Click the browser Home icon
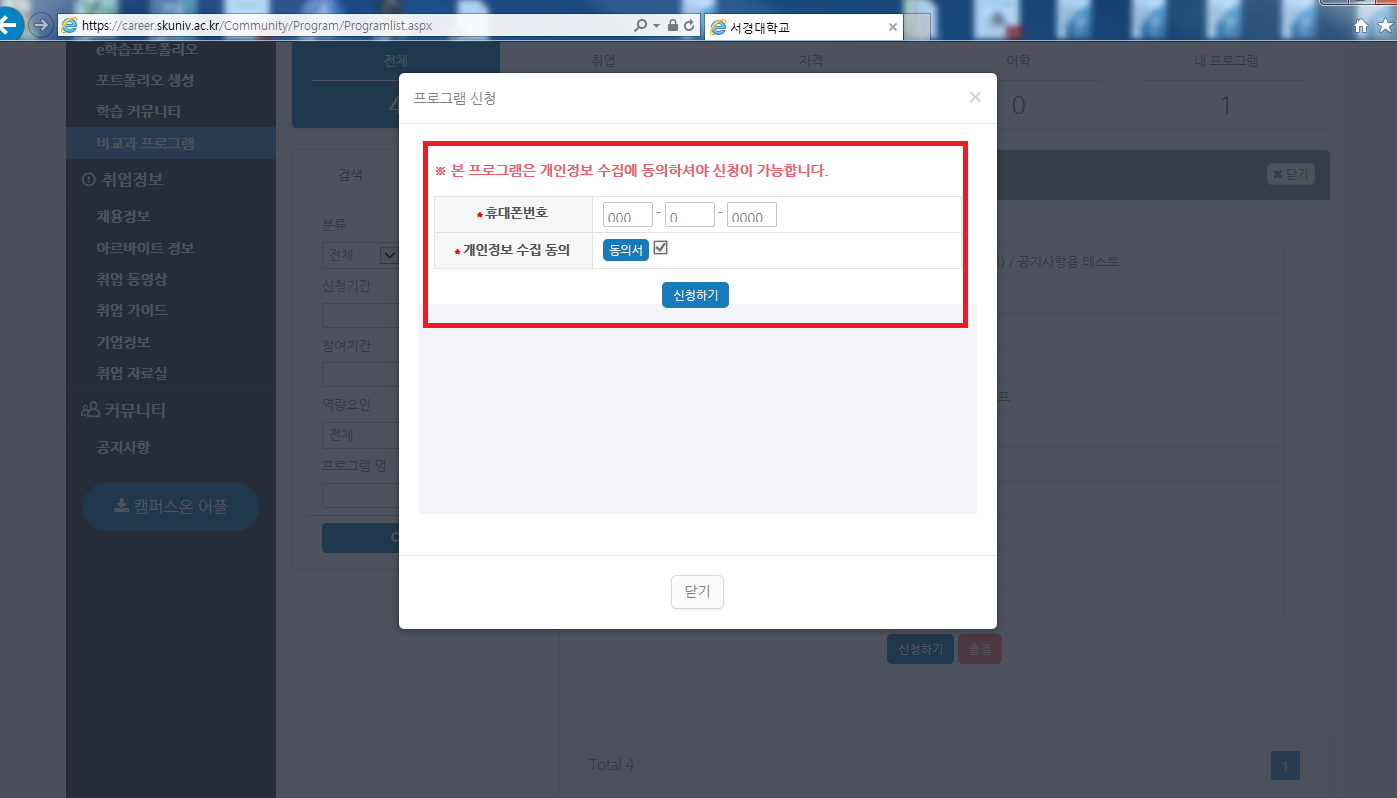This screenshot has width=1397, height=798. [x=1360, y=24]
